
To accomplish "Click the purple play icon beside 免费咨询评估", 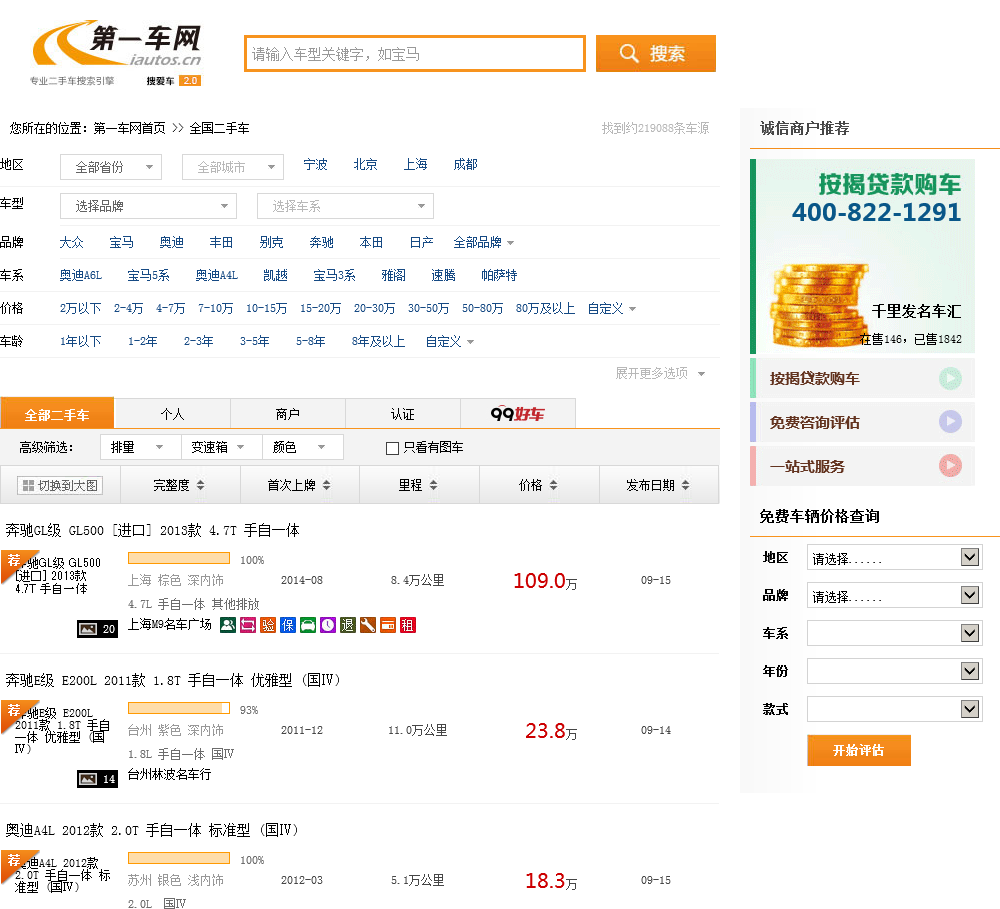I will pos(950,422).
